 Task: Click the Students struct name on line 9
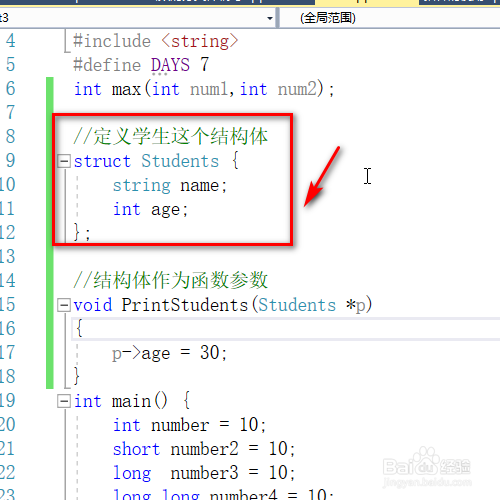pos(180,161)
